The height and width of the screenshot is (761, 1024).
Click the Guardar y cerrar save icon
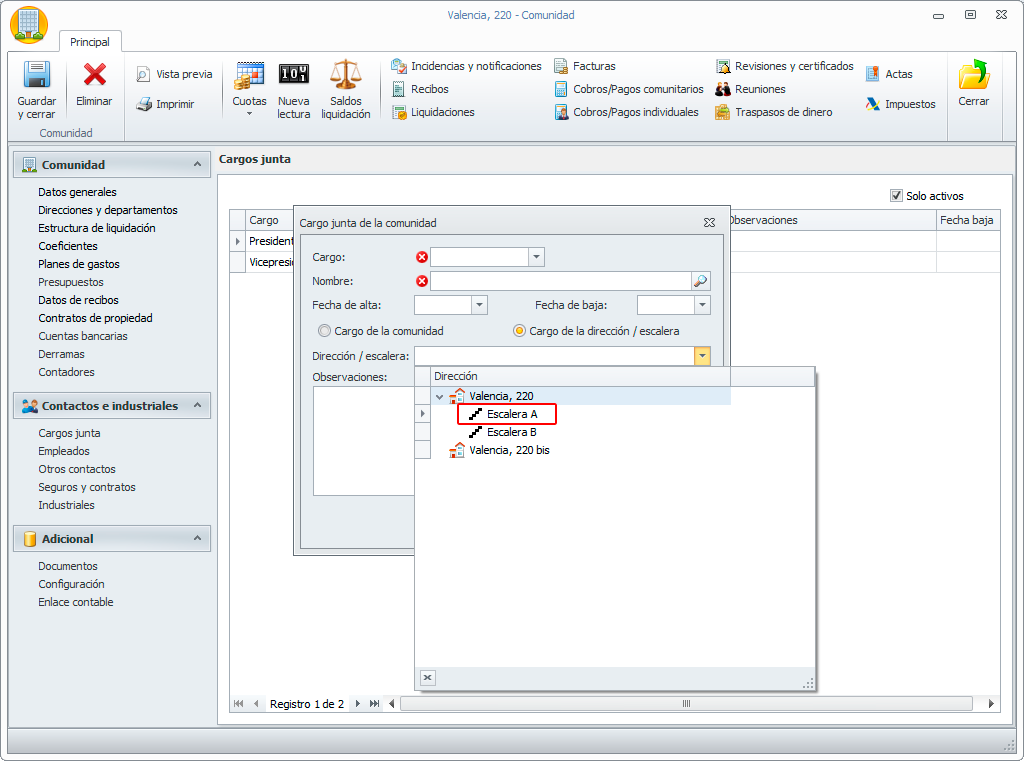tap(37, 74)
